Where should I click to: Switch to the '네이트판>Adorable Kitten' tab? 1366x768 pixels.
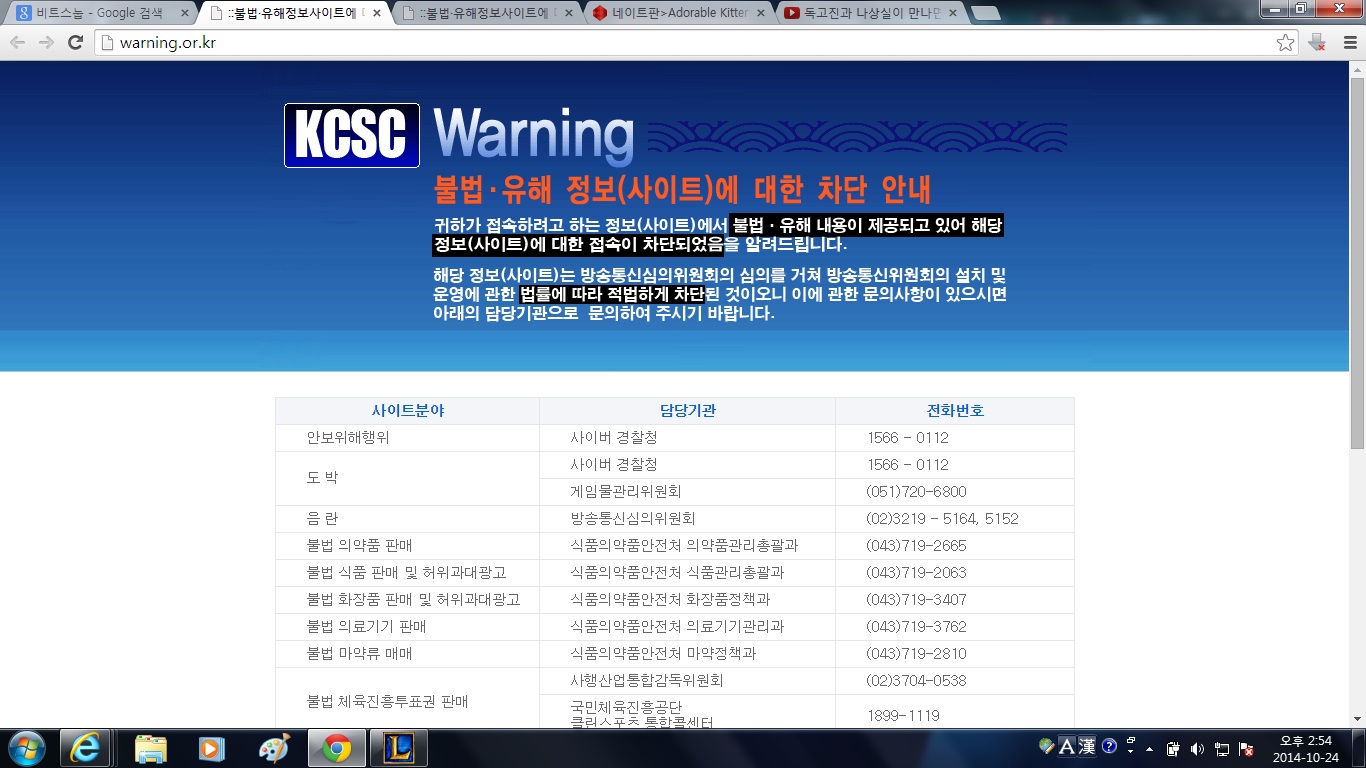tap(679, 14)
